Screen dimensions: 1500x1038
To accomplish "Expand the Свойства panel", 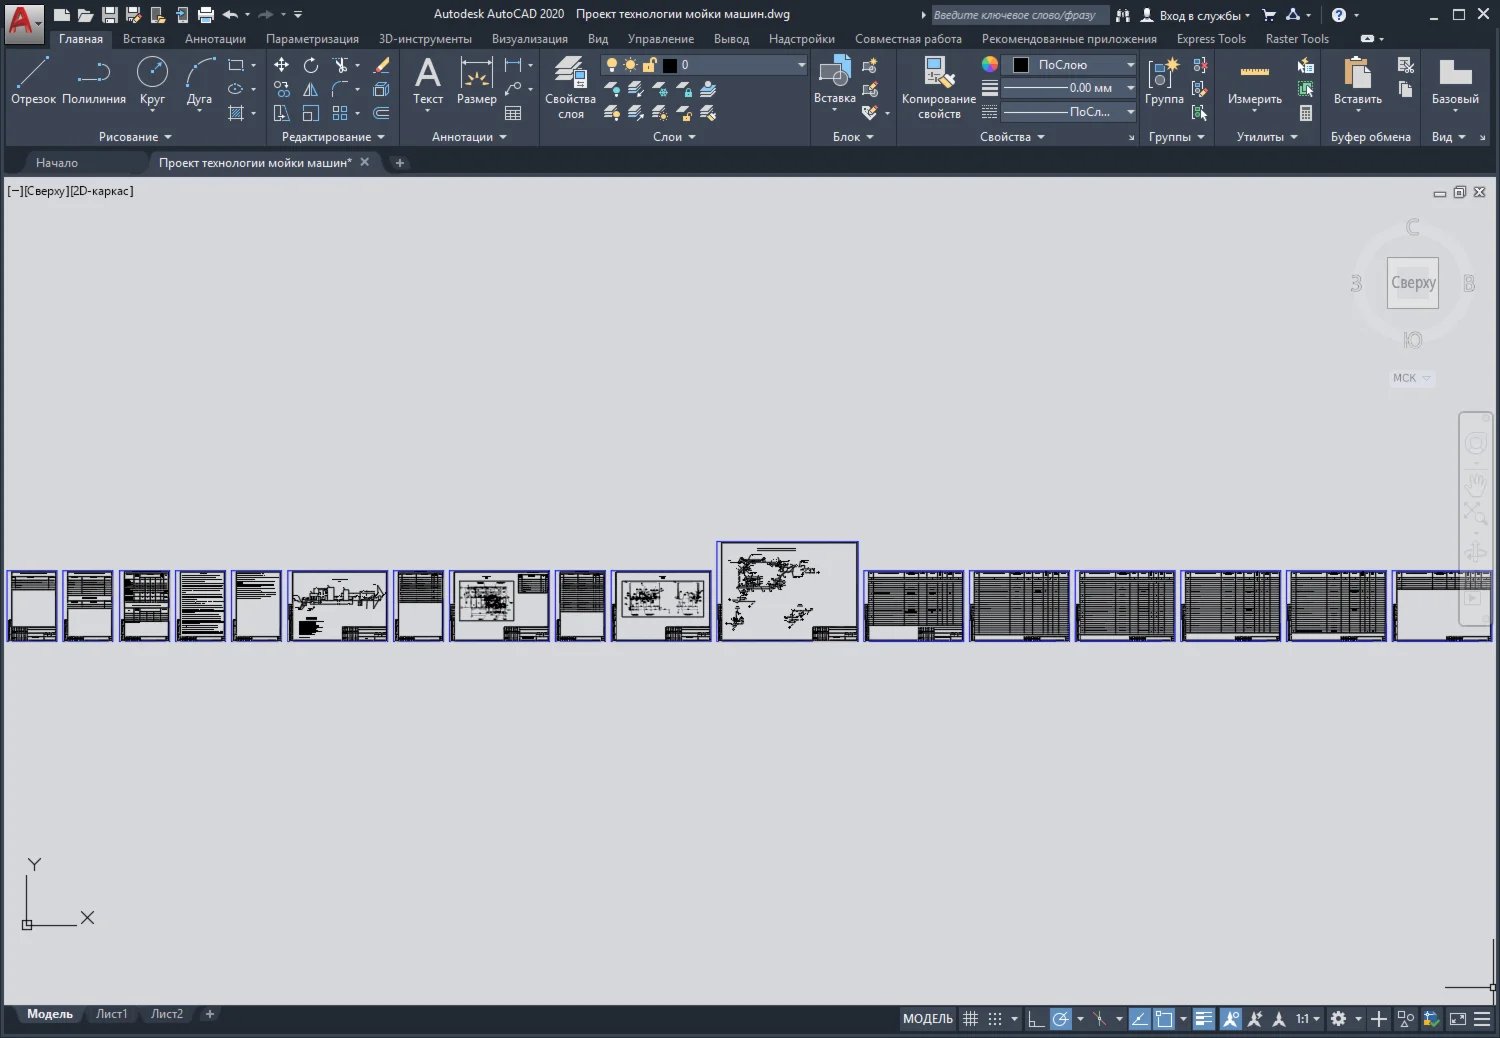I will 1012,137.
